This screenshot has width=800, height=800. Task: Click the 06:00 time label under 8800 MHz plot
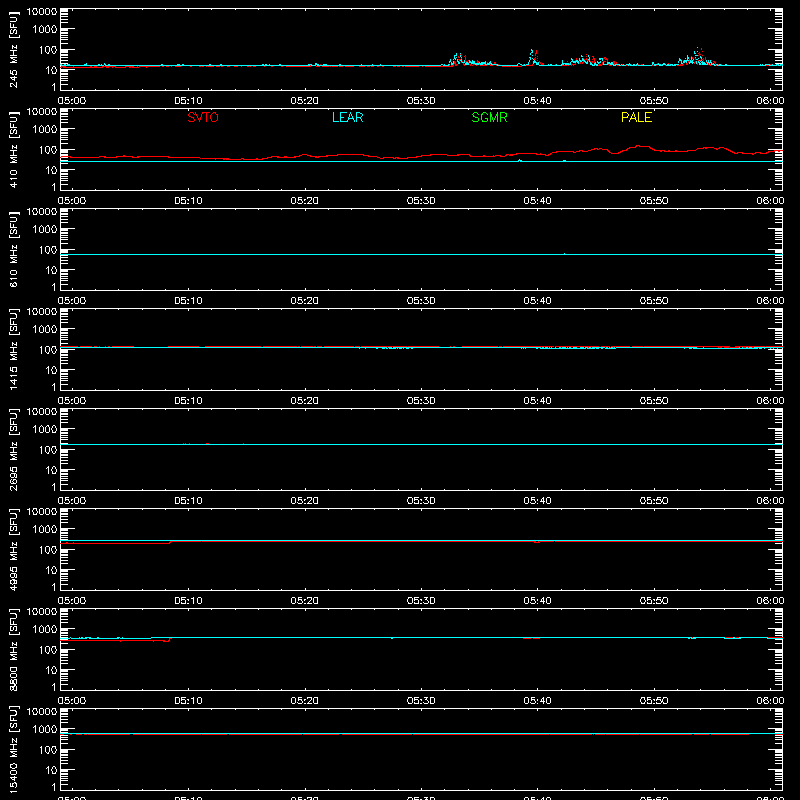tap(770, 701)
